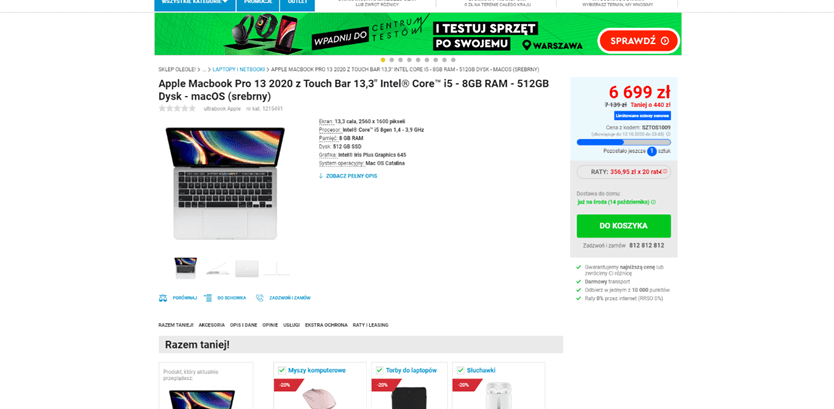This screenshot has width=834, height=409.
Task: Uncheck the Myszy komputerowe checkbox
Action: [x=282, y=370]
